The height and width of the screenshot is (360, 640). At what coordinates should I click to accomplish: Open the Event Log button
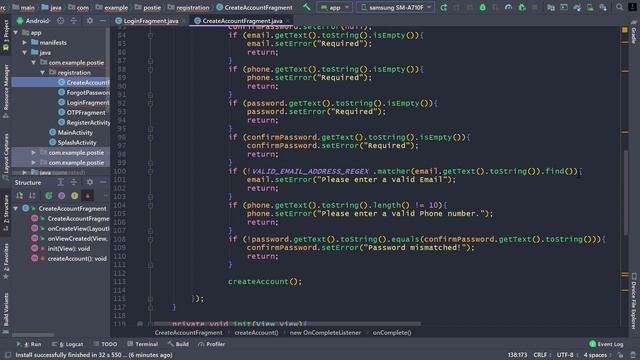(606, 344)
